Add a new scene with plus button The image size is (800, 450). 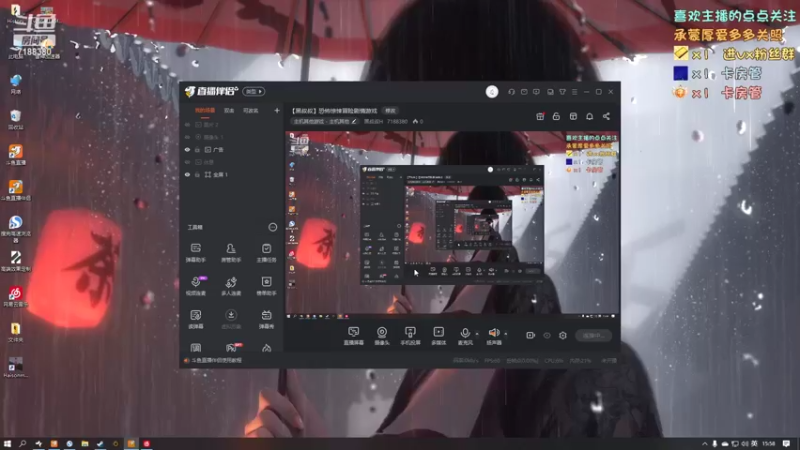click(277, 110)
